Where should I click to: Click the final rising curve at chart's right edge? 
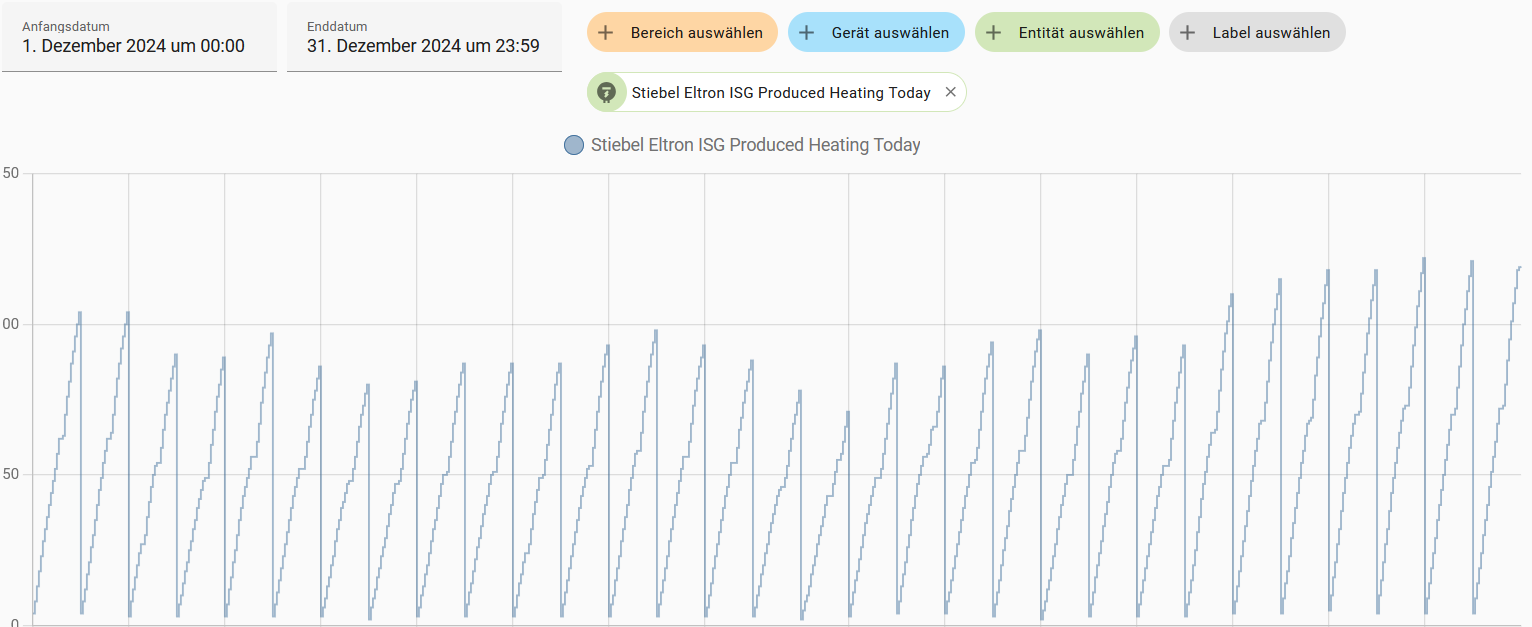coord(1512,320)
